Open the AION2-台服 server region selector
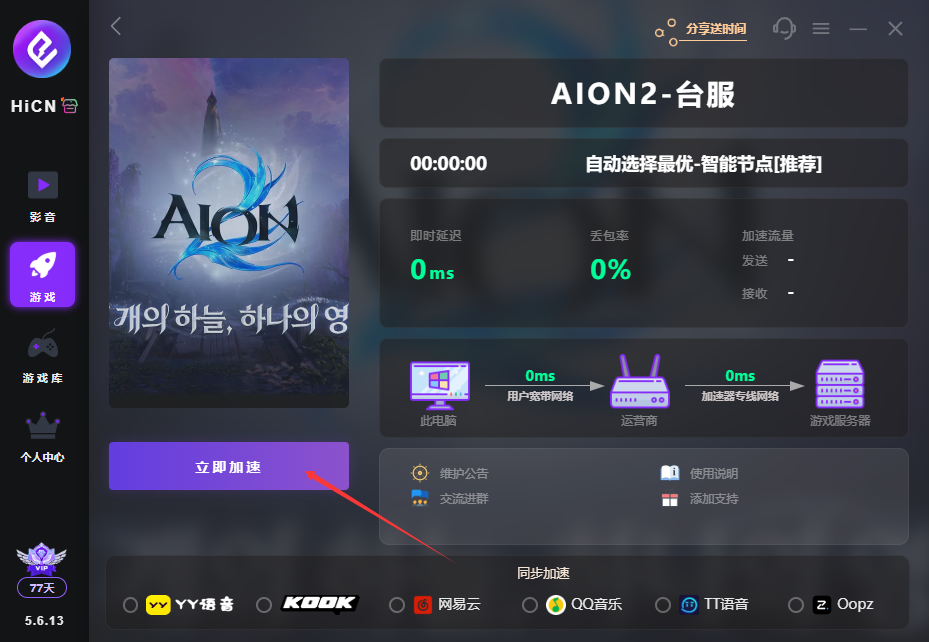 pos(643,93)
